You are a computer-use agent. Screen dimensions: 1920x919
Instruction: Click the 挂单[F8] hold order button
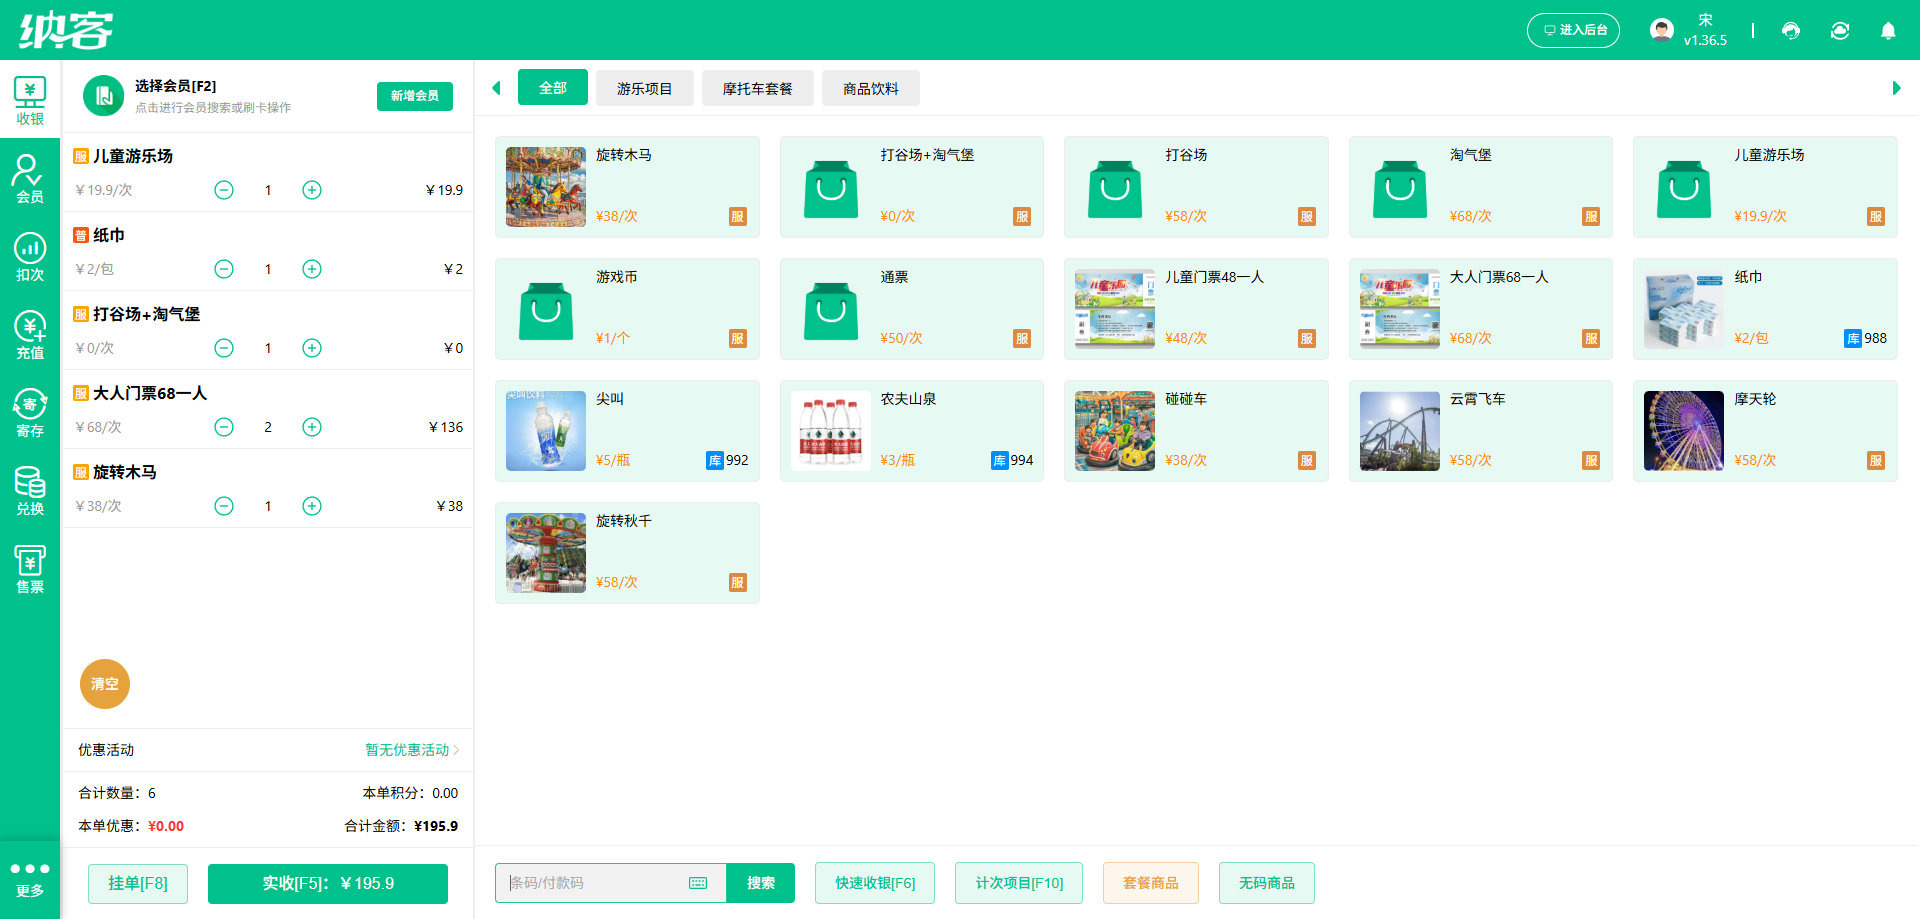tap(138, 883)
